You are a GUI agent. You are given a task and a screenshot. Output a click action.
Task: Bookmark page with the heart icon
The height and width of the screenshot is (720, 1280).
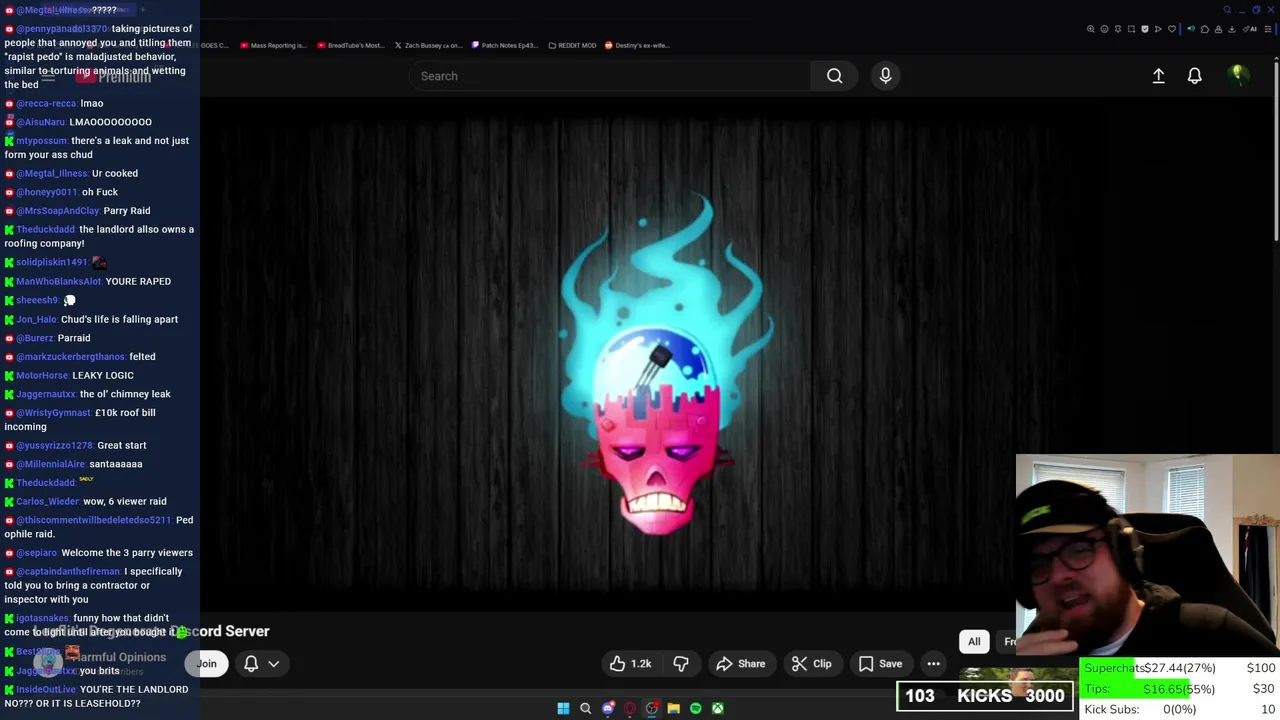(1172, 29)
